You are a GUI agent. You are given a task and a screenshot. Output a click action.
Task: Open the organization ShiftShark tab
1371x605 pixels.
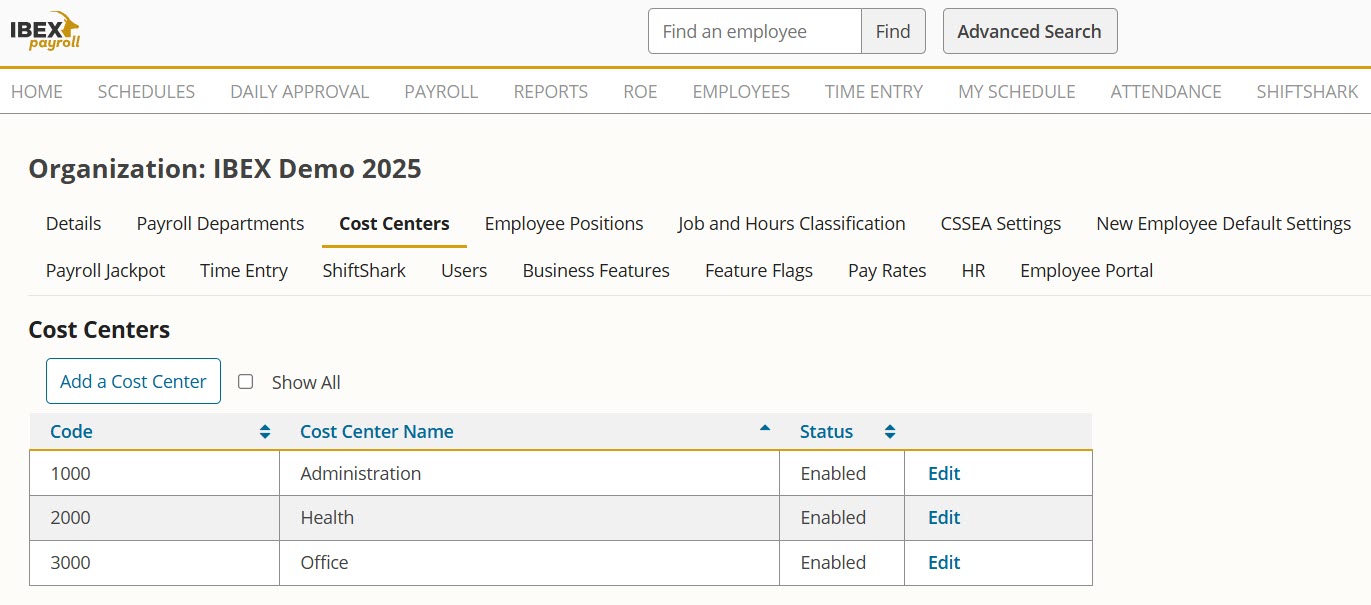pos(364,271)
